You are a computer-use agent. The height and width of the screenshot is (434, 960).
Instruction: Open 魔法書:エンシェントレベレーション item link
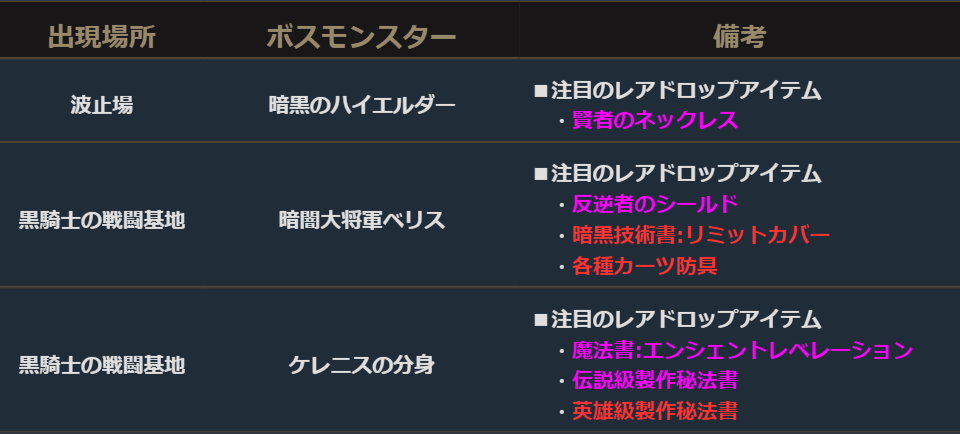click(742, 351)
